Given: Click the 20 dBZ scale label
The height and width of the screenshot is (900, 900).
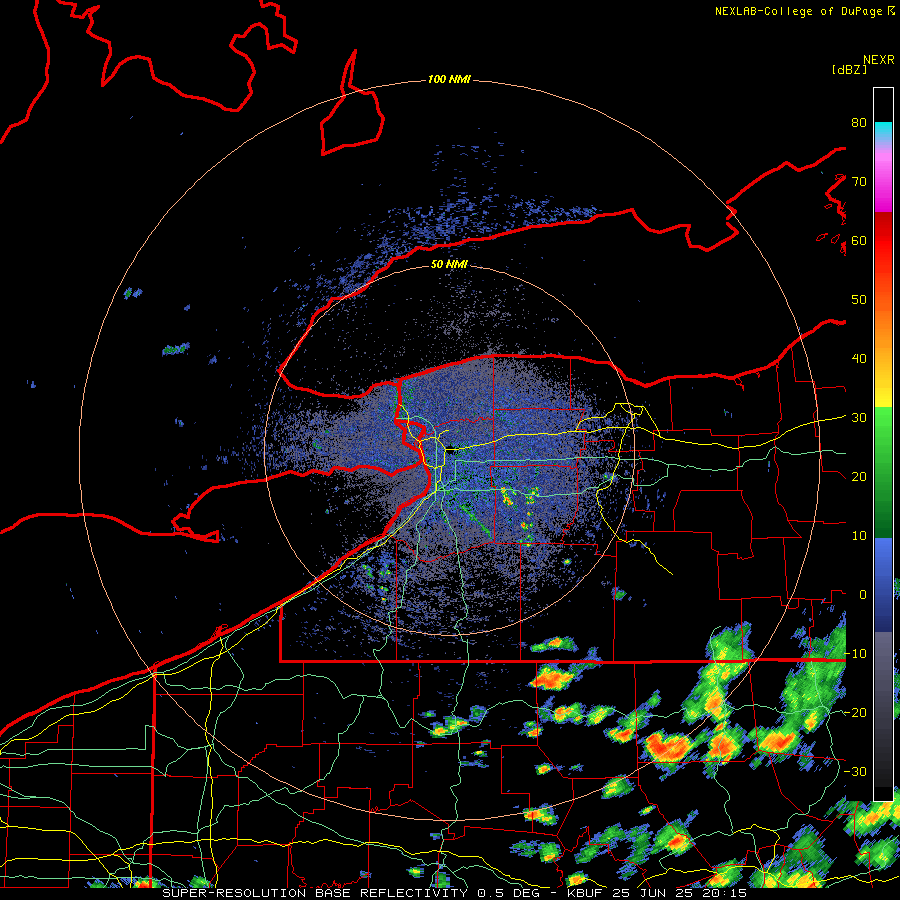Looking at the screenshot, I should (859, 477).
